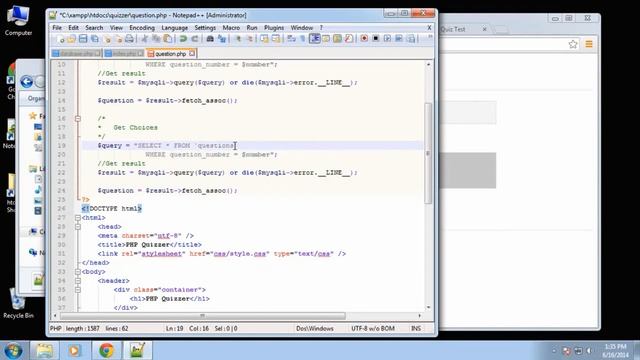Open the Encoding menu
The image size is (640, 360).
click(x=142, y=28)
